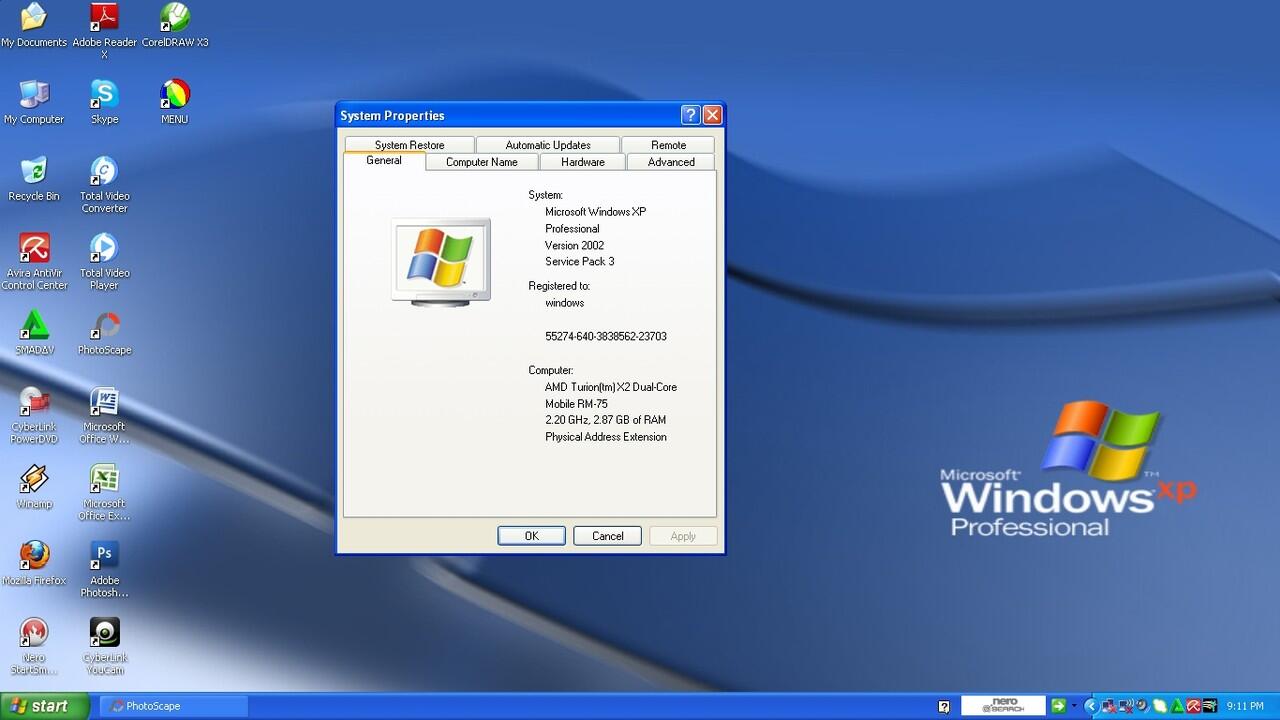Expand hidden system tray icons arrow
Screen dimensions: 1280x720
(1091, 706)
